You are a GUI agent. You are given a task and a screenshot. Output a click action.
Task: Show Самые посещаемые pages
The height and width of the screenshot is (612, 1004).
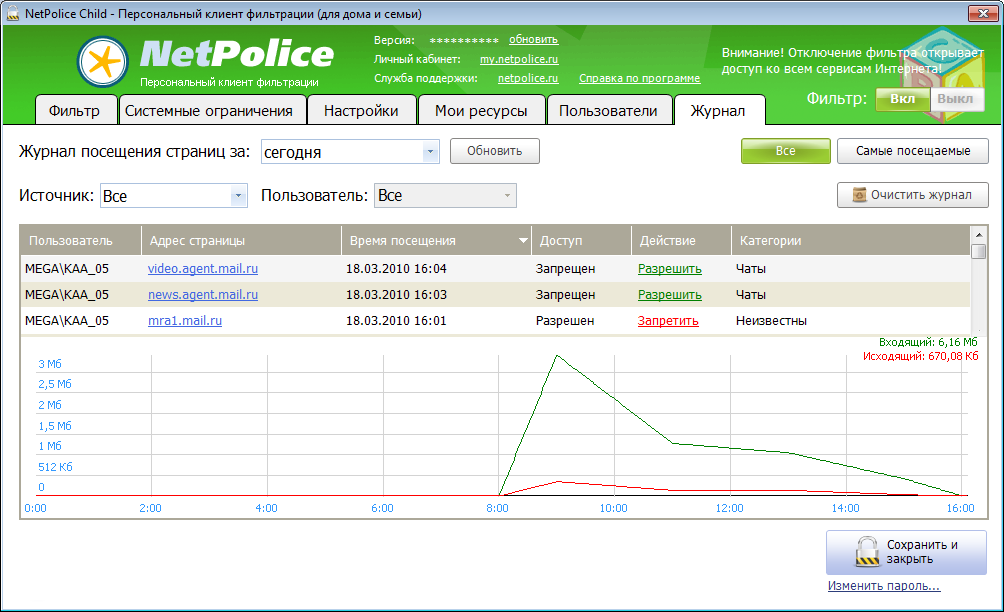click(912, 151)
